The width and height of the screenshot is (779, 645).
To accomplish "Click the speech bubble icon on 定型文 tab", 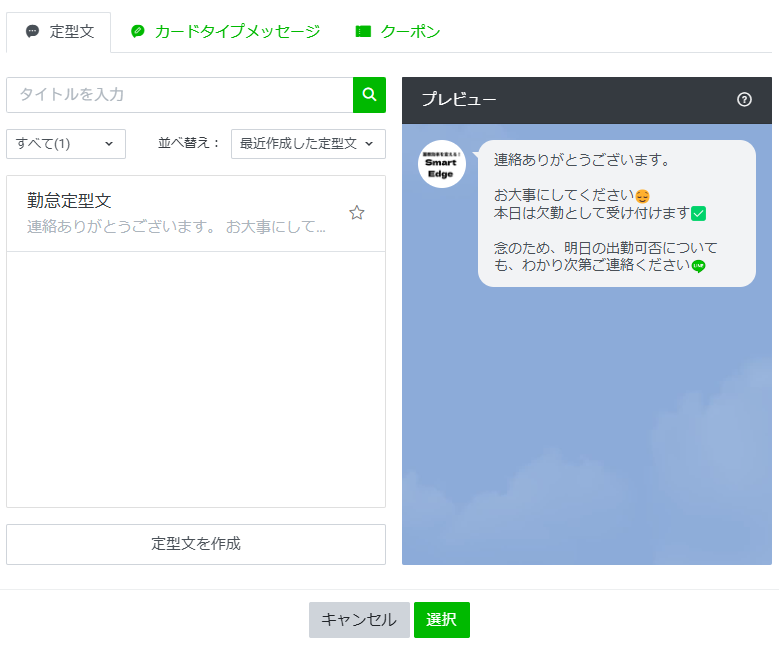I will (x=32, y=31).
